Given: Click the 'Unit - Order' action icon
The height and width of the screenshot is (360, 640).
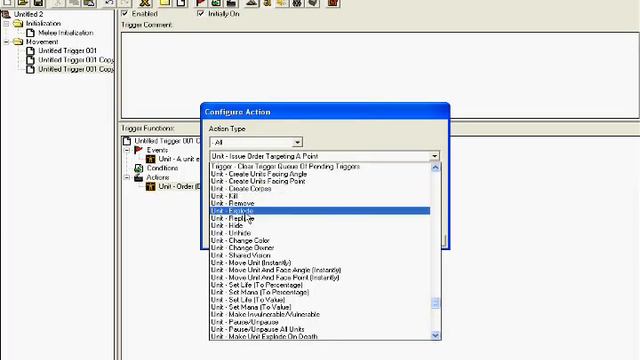Looking at the screenshot, I should click(151, 187).
